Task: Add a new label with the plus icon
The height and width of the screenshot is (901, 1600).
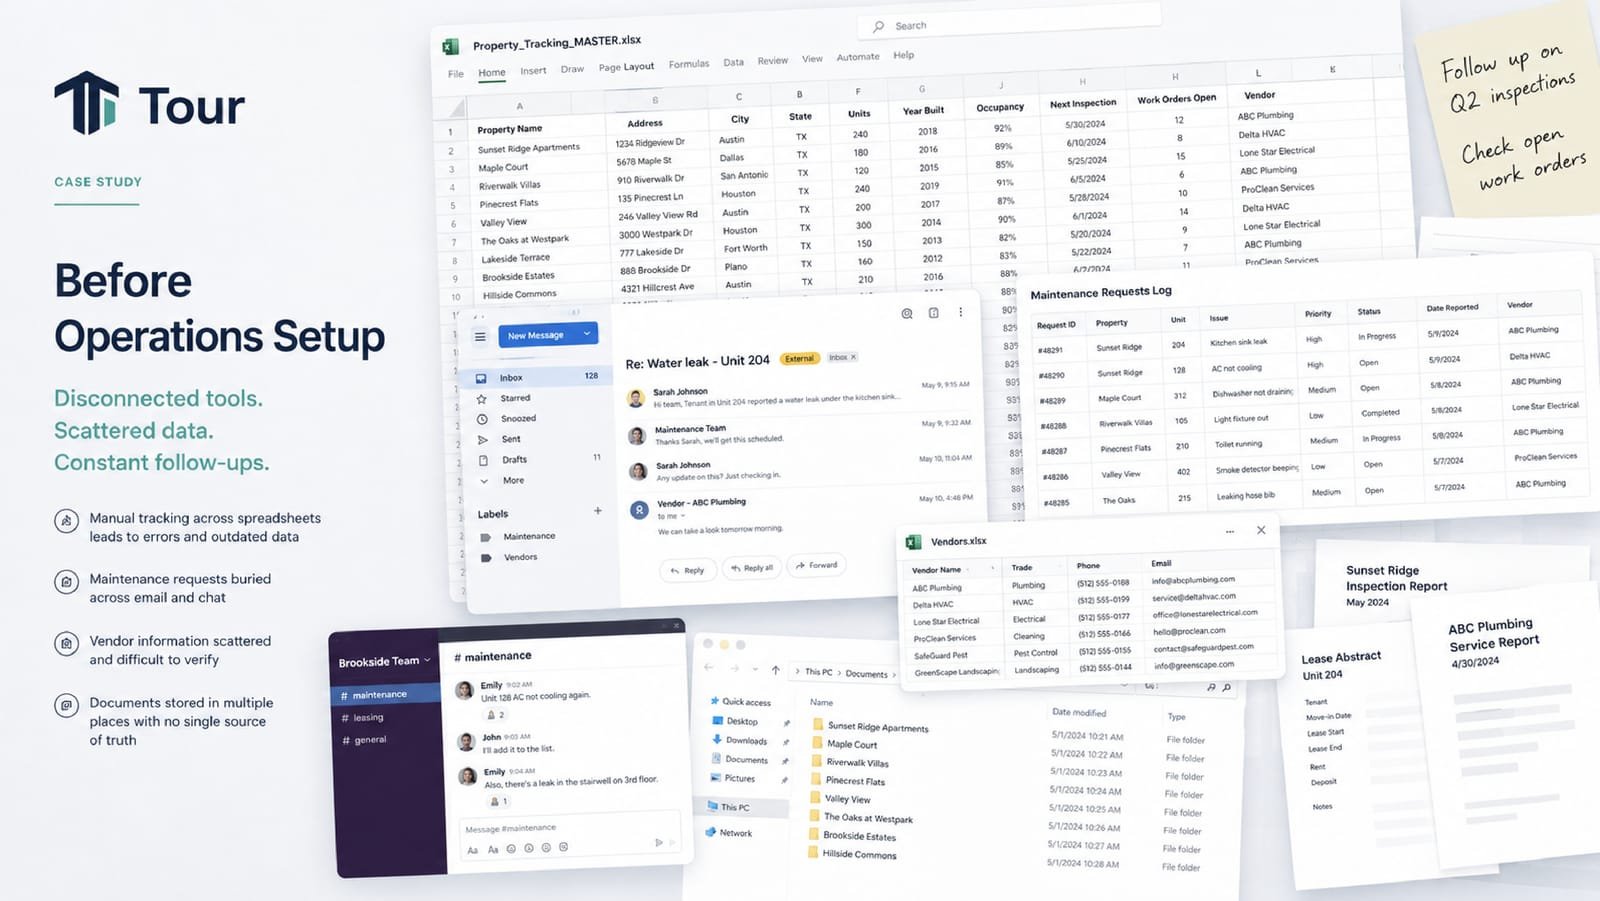Action: [x=598, y=510]
